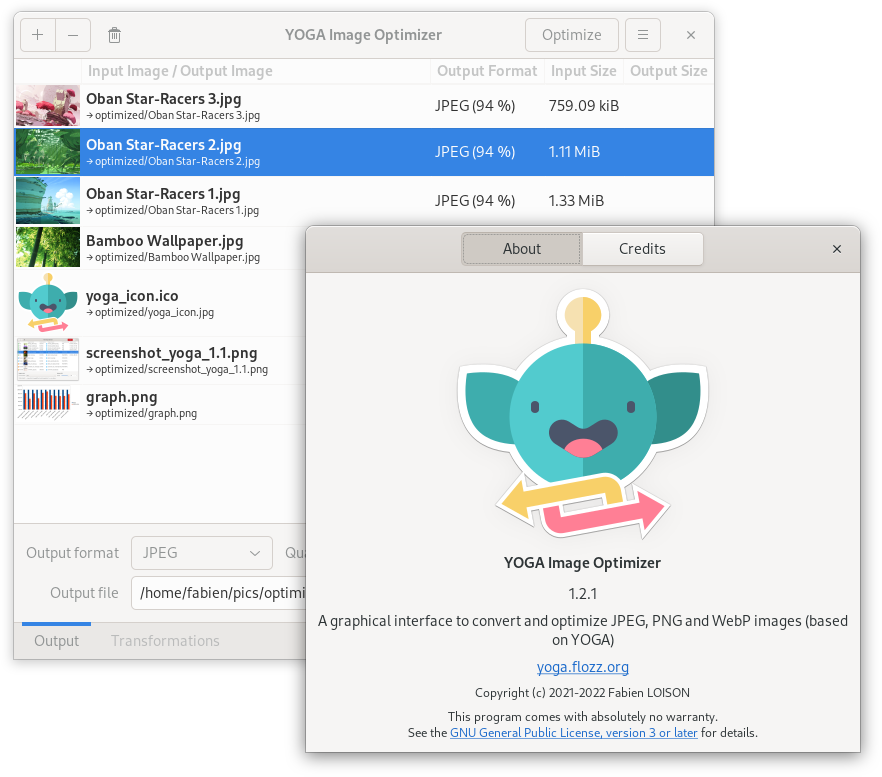The width and height of the screenshot is (882, 777).
Task: Open the GNU General Public License link
Action: click(574, 732)
